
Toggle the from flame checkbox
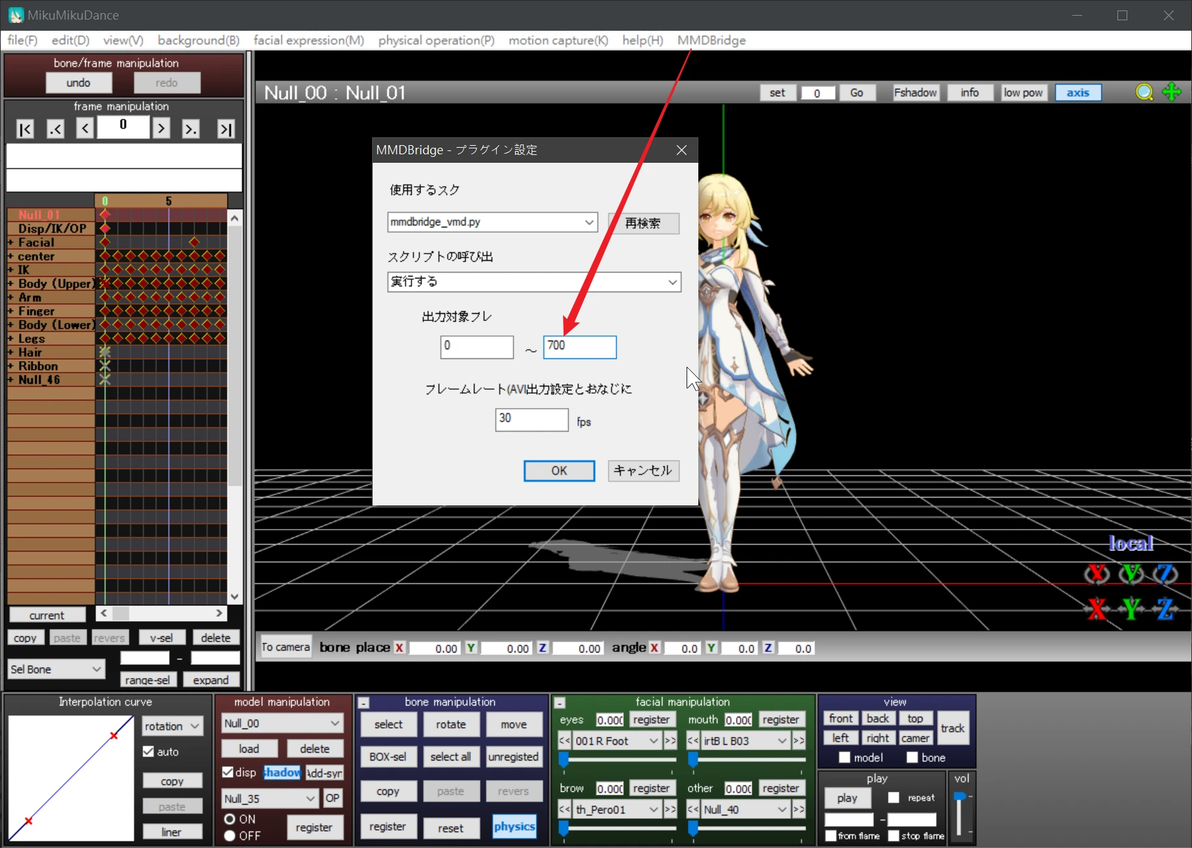[x=830, y=836]
